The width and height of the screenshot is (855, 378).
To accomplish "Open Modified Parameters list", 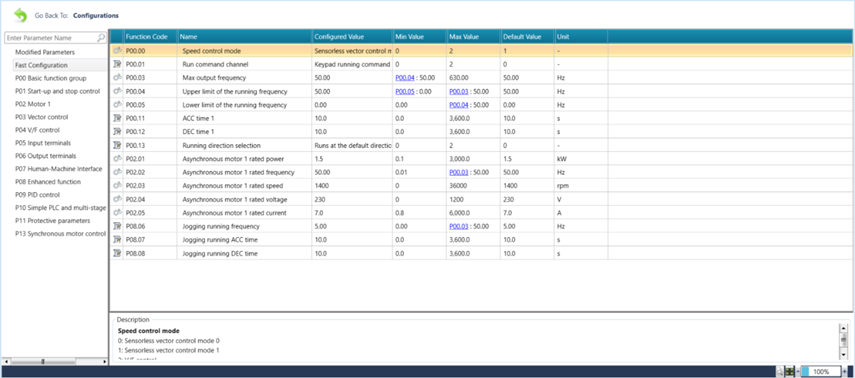I will click(45, 52).
